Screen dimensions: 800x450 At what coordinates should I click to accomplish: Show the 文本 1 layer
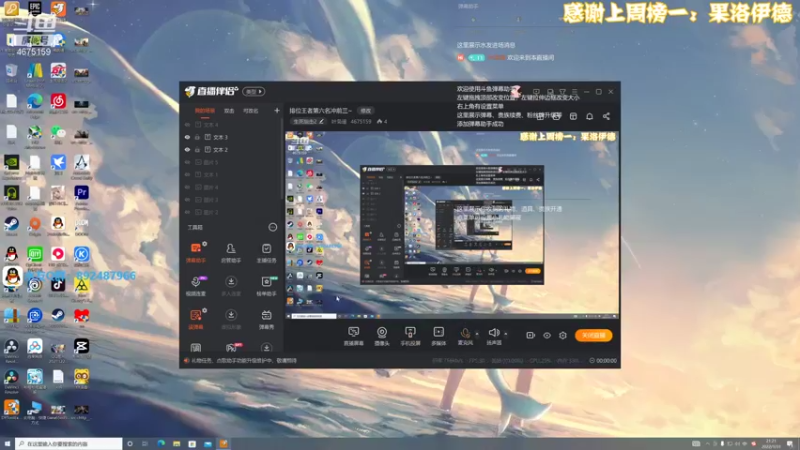tap(187, 174)
